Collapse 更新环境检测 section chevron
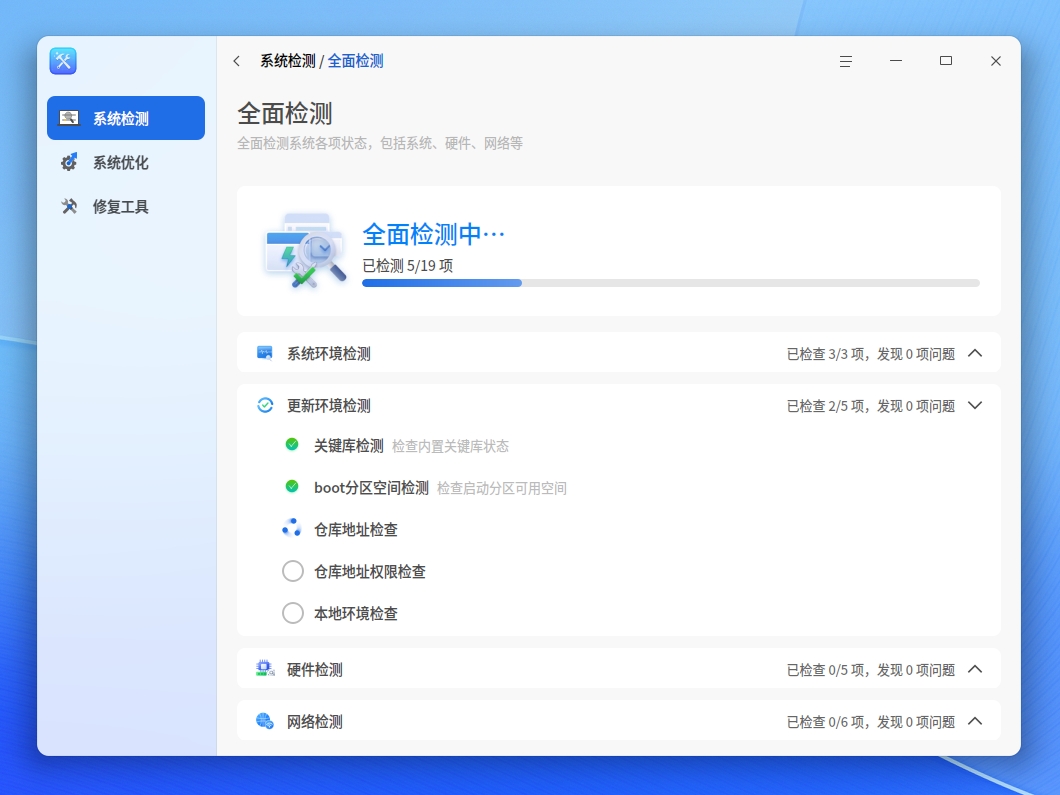This screenshot has width=1060, height=795. coord(975,405)
